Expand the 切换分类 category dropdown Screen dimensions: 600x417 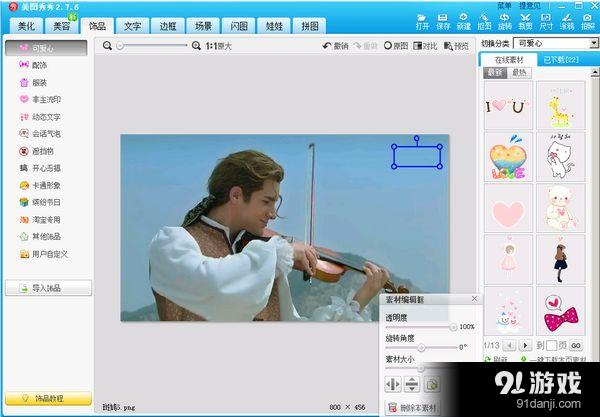594,43
